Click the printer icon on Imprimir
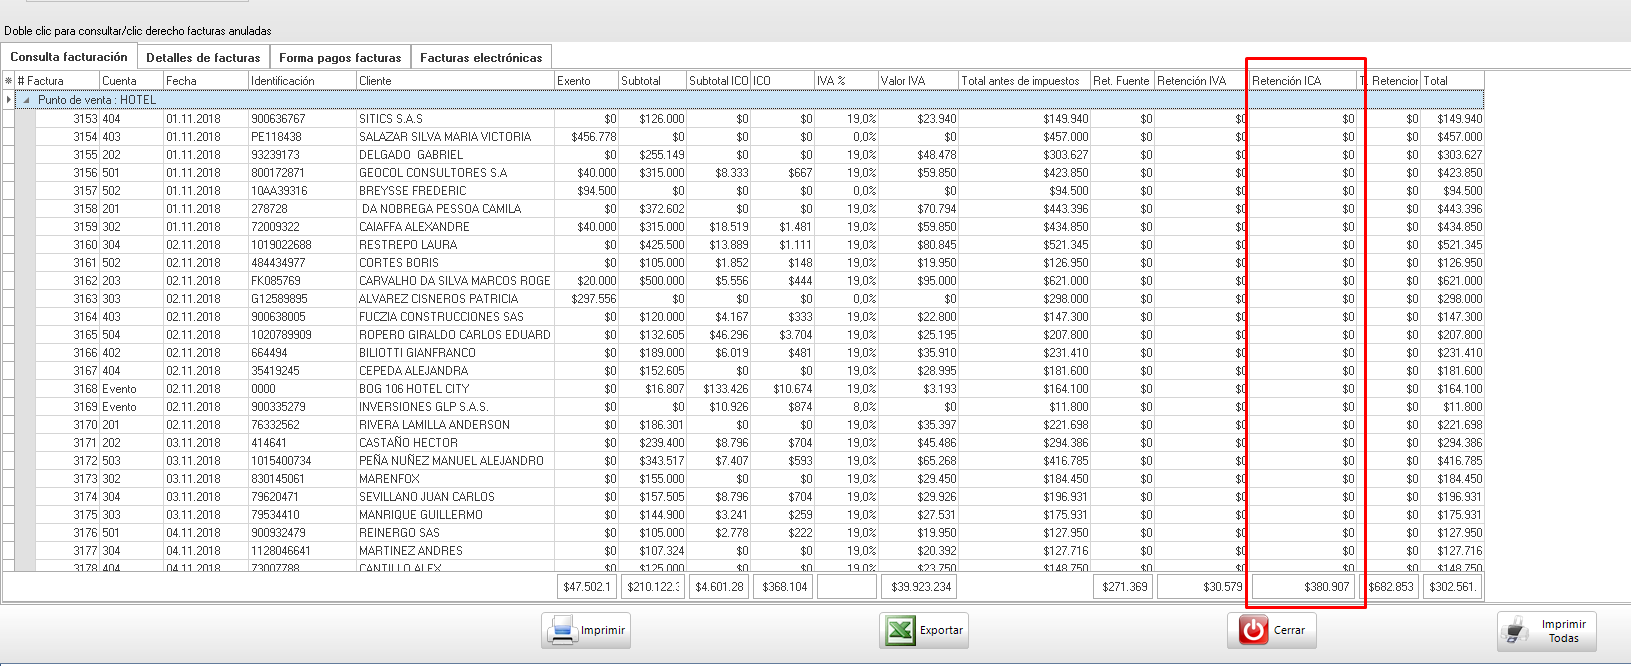This screenshot has width=1631, height=666. click(562, 631)
